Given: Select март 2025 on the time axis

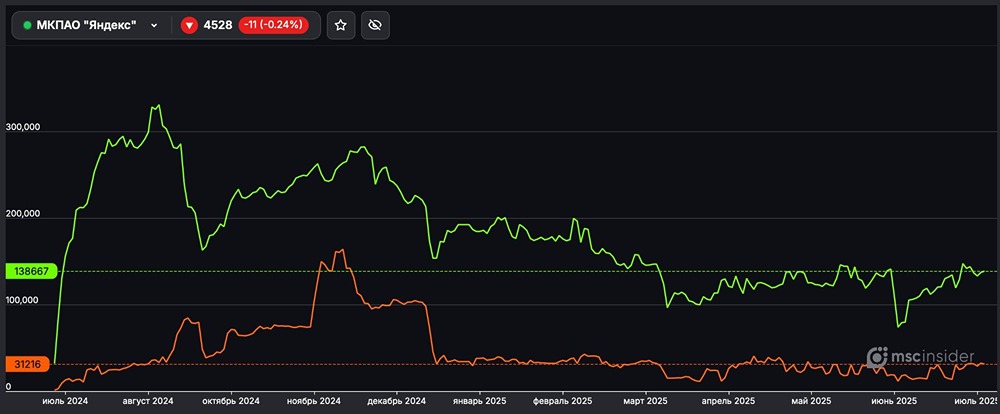Looking at the screenshot, I should 645,401.
